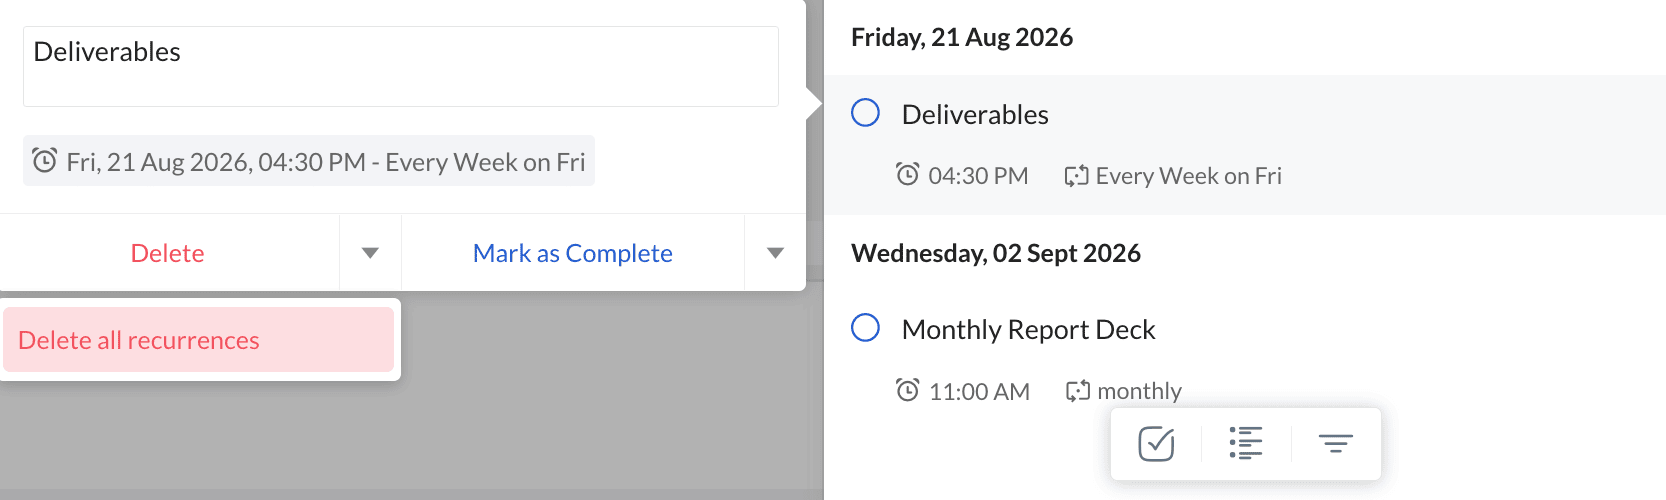Screen dimensions: 1666x500
Task: Click the checkmark task view icon
Action: 1156,443
